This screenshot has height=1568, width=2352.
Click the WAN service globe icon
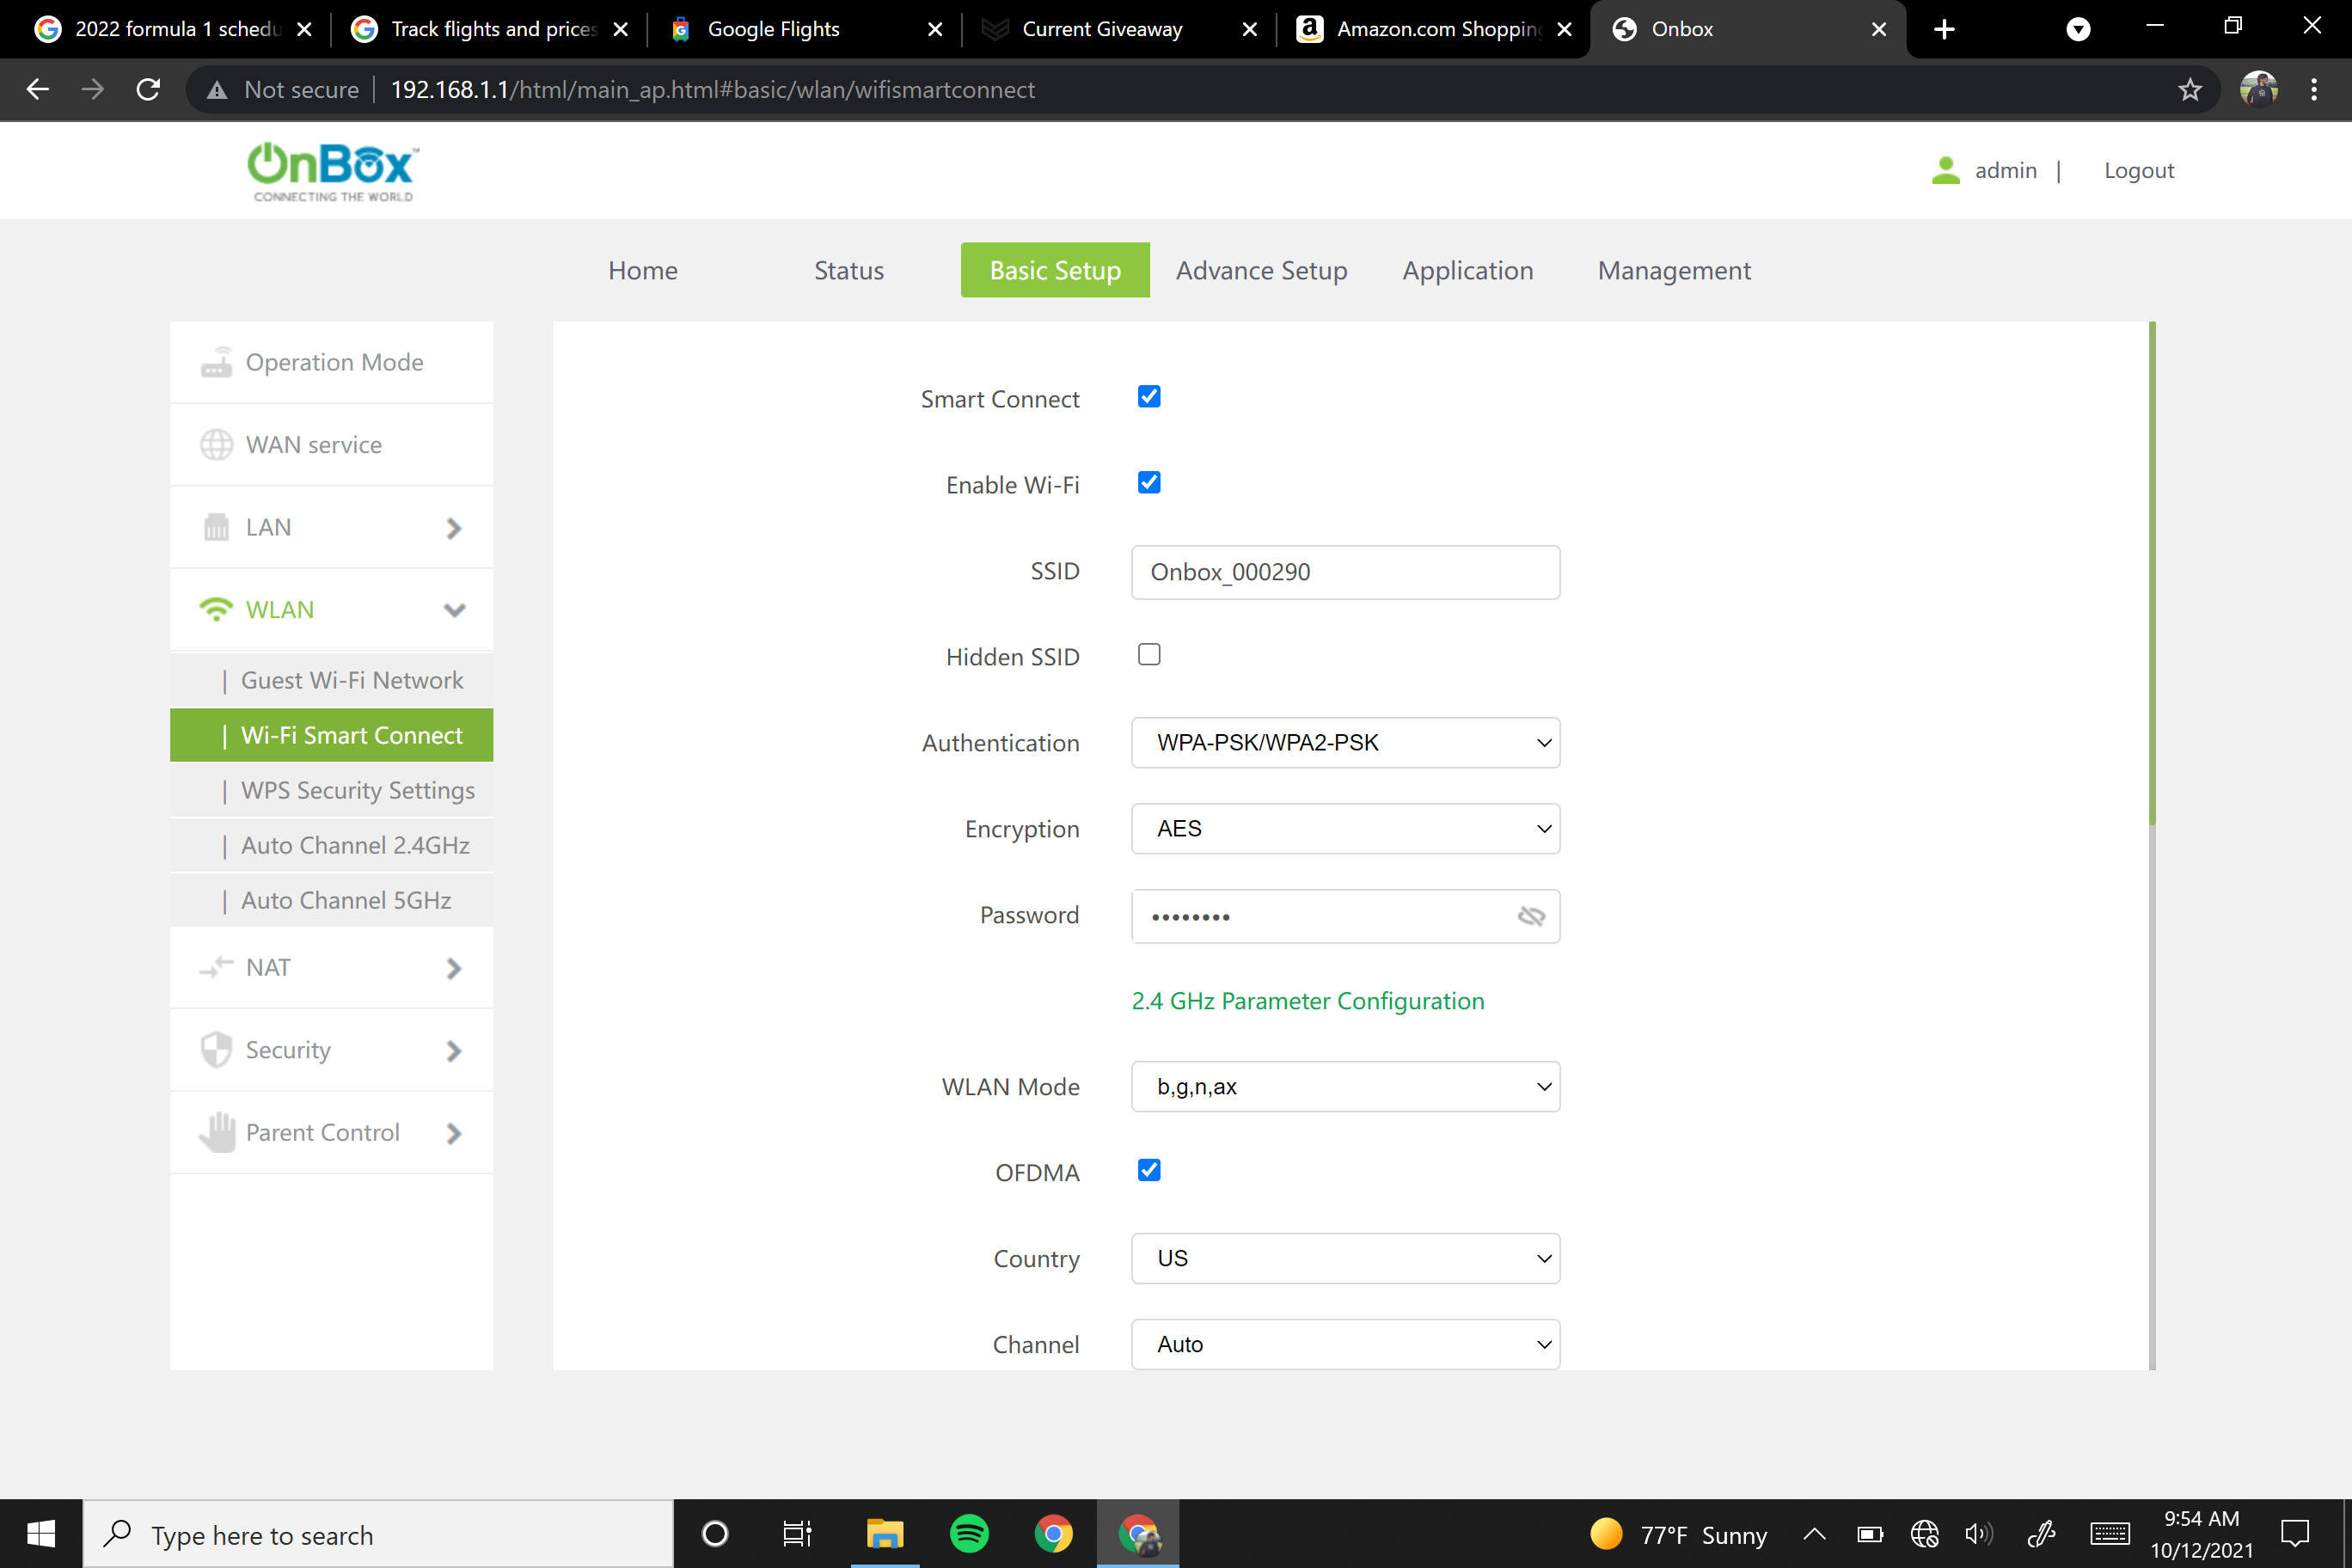[216, 444]
